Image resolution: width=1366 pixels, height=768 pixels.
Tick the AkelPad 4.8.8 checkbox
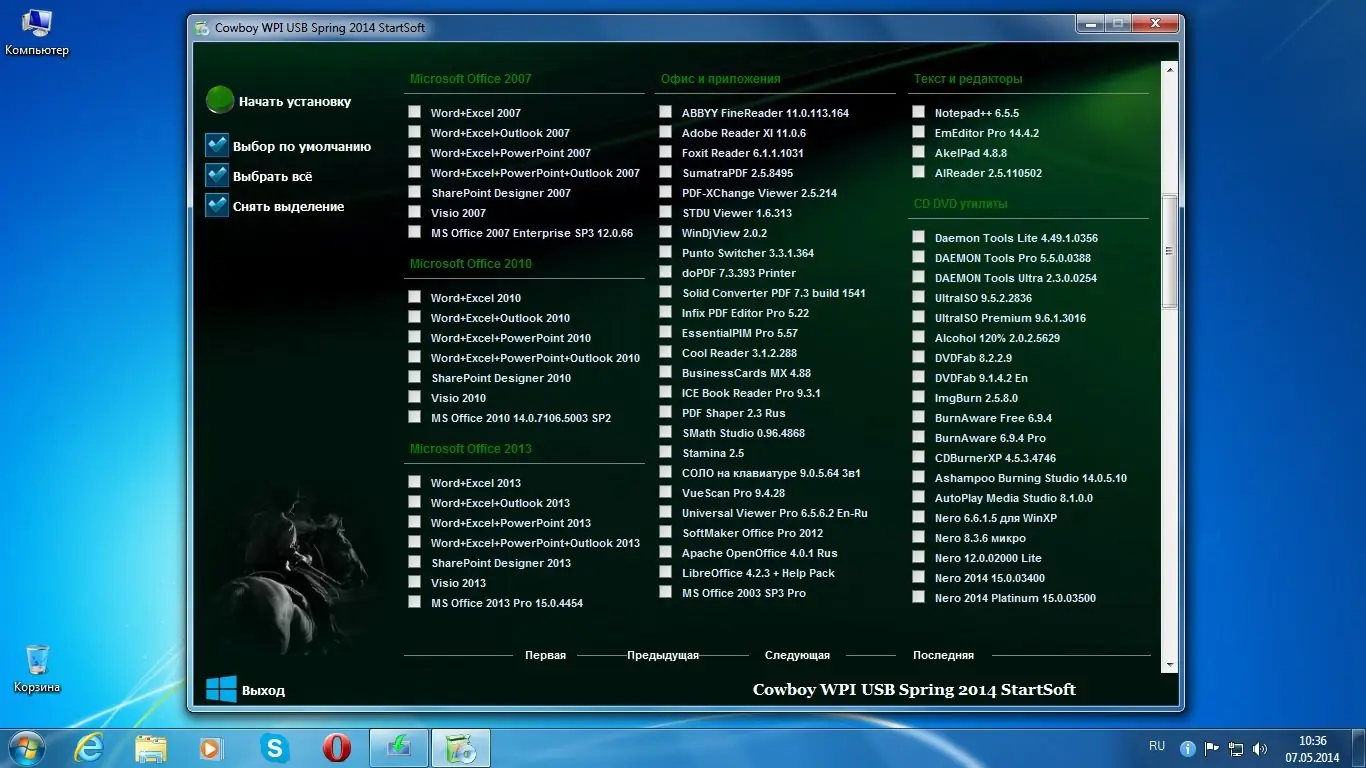(918, 152)
